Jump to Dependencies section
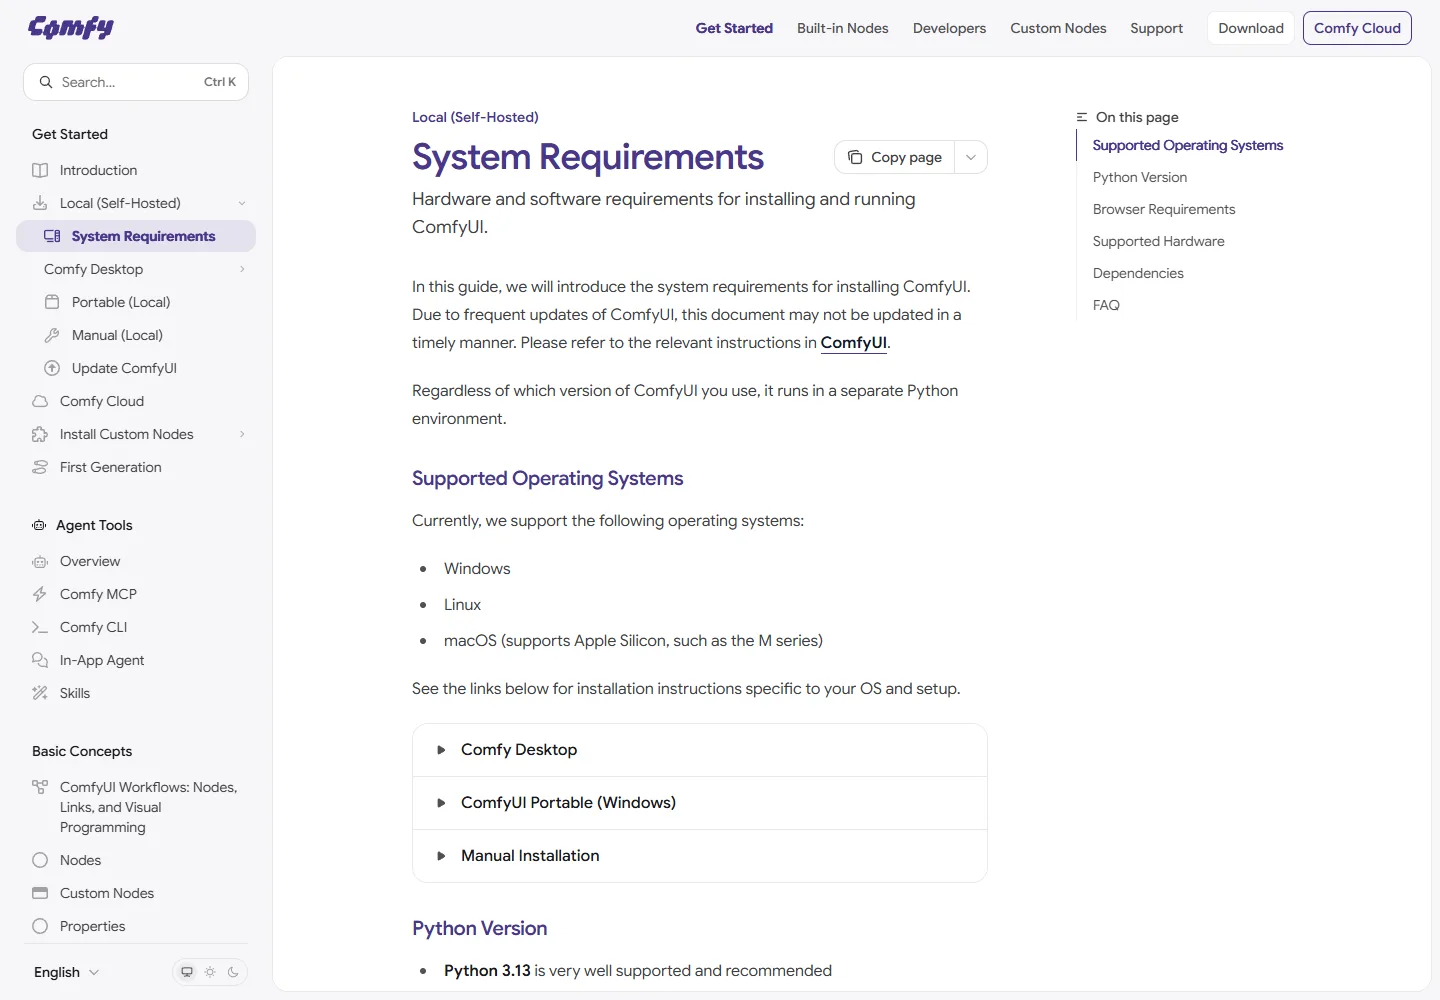 click(x=1138, y=273)
